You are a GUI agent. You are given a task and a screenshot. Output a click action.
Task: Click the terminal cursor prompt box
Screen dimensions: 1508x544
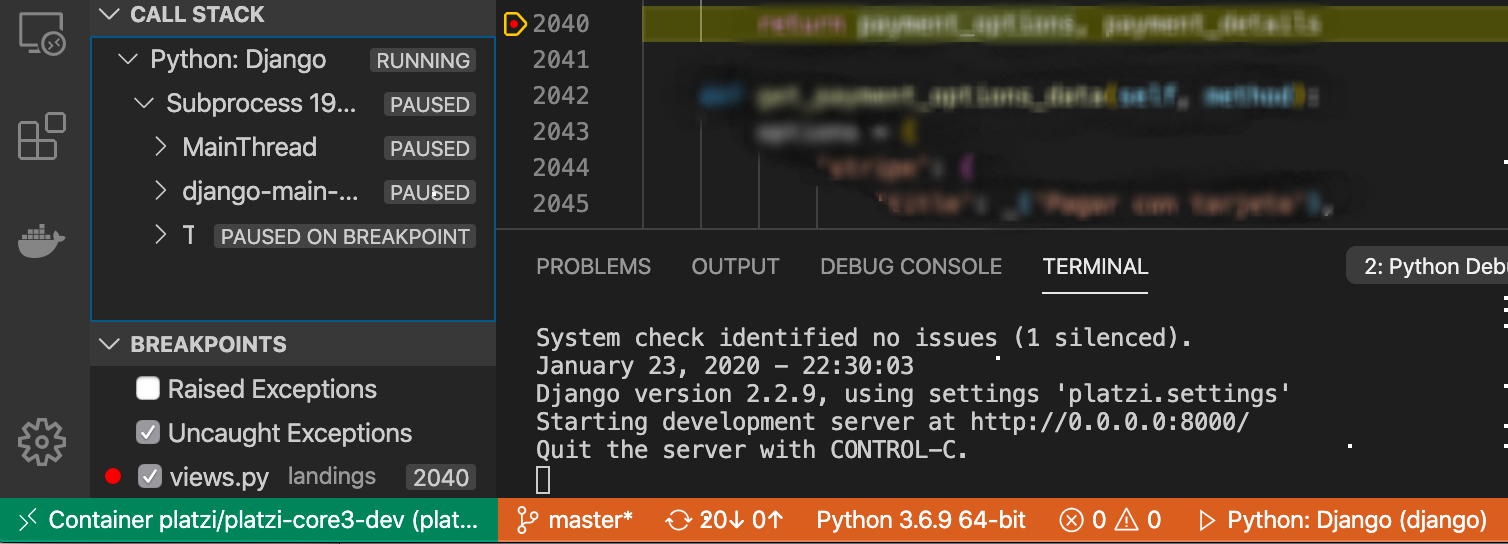click(x=543, y=480)
